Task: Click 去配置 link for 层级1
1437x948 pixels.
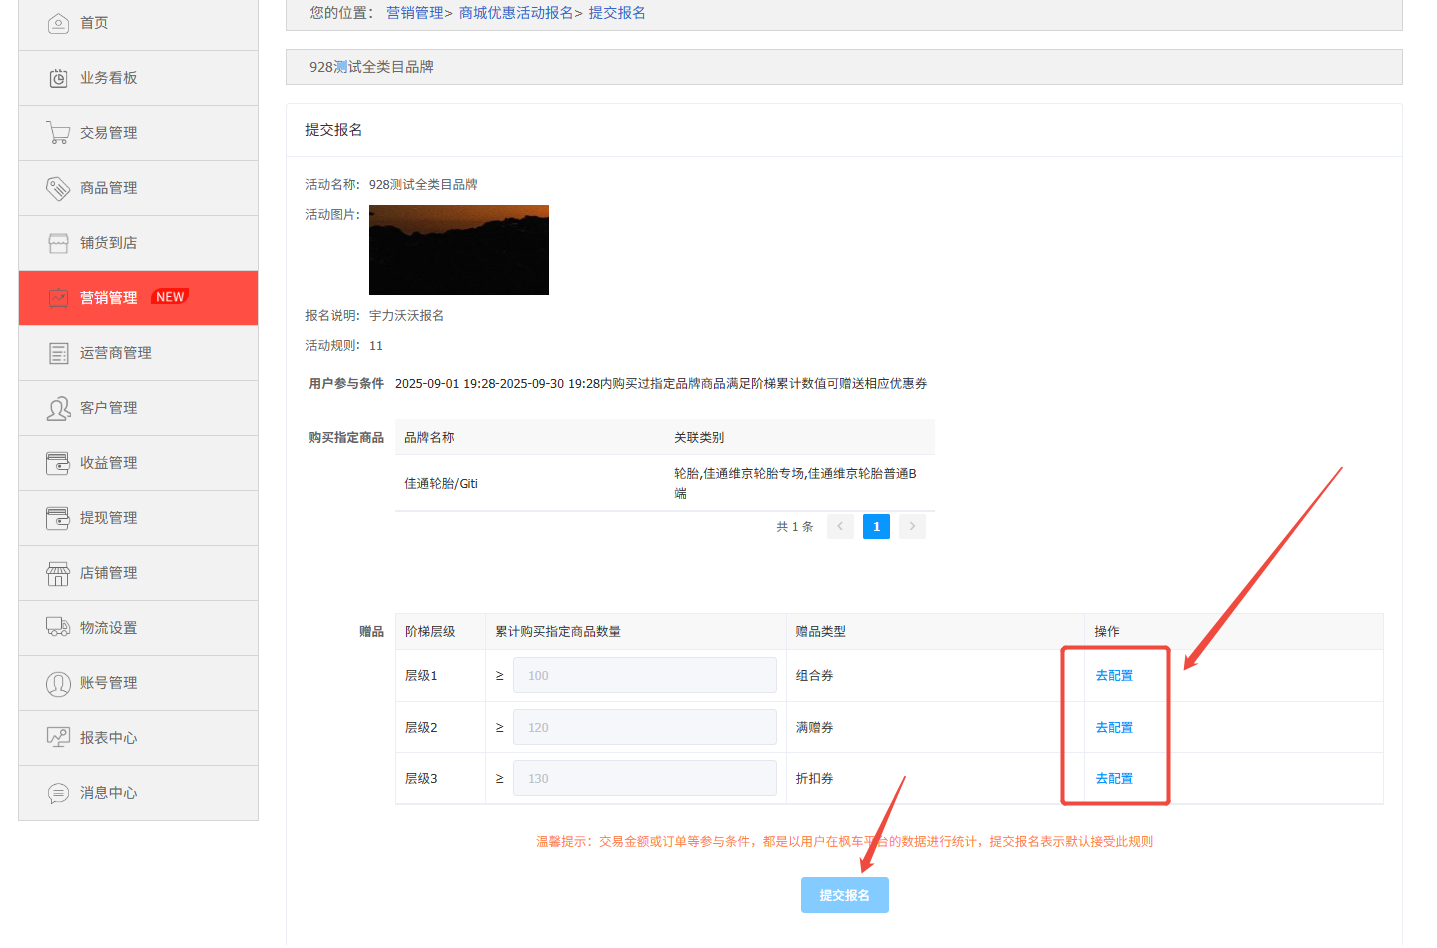Action: 1114,675
